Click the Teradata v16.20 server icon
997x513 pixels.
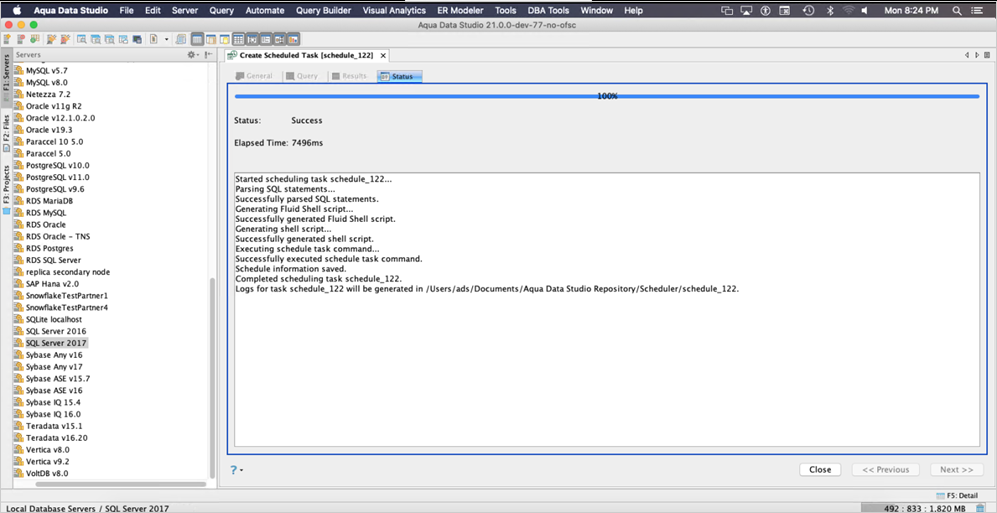(x=18, y=438)
